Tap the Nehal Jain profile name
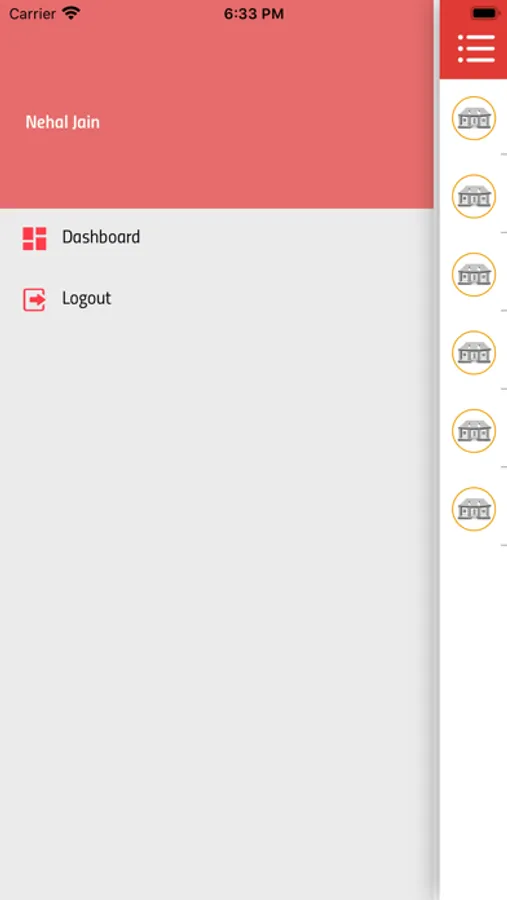Image resolution: width=507 pixels, height=900 pixels. click(63, 122)
